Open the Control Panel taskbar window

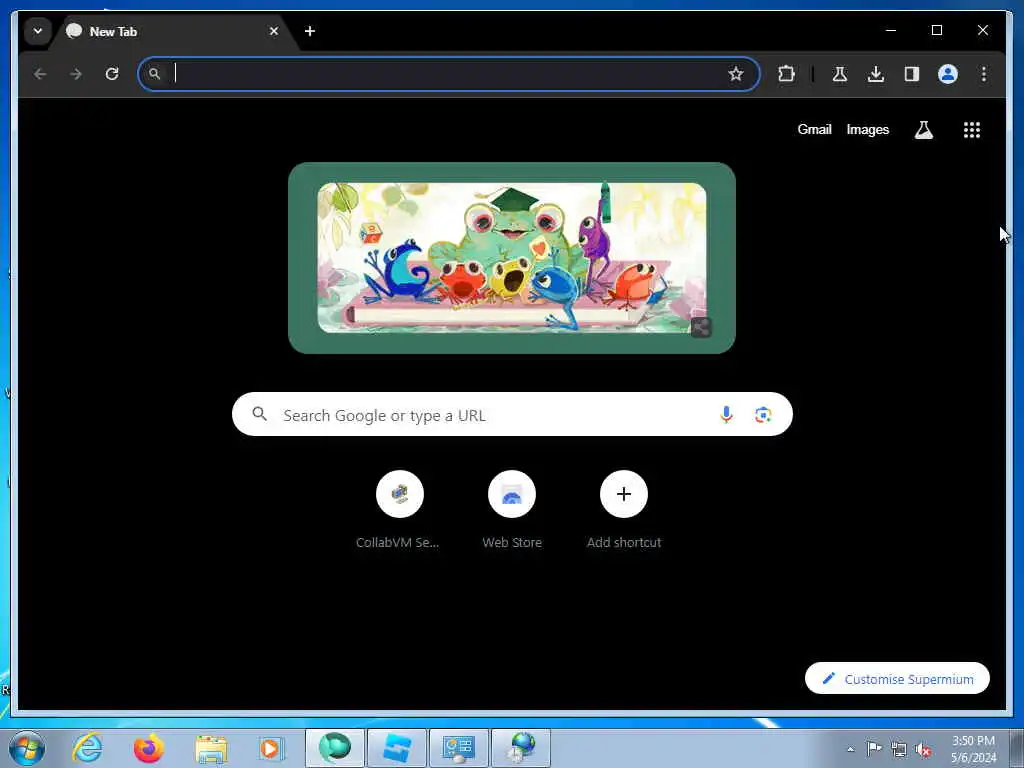point(458,748)
